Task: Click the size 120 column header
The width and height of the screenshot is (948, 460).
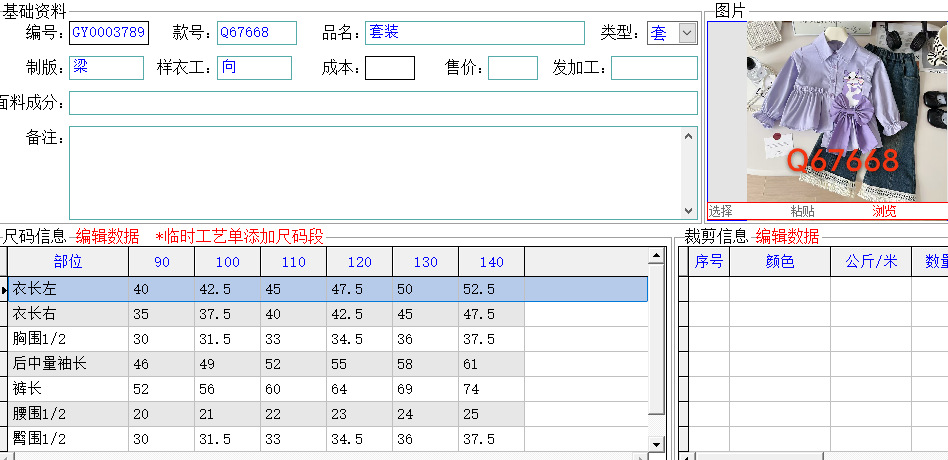Action: point(359,262)
